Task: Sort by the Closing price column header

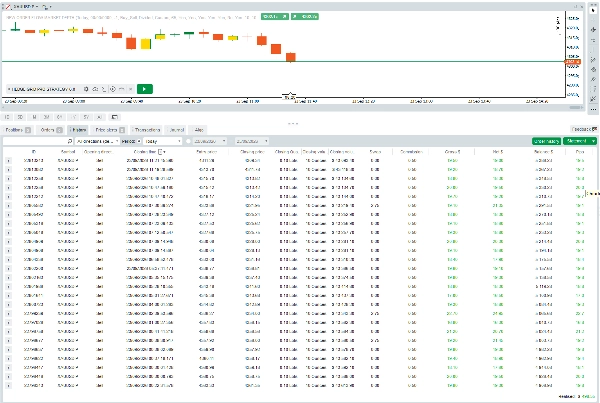Action: [x=253, y=152]
